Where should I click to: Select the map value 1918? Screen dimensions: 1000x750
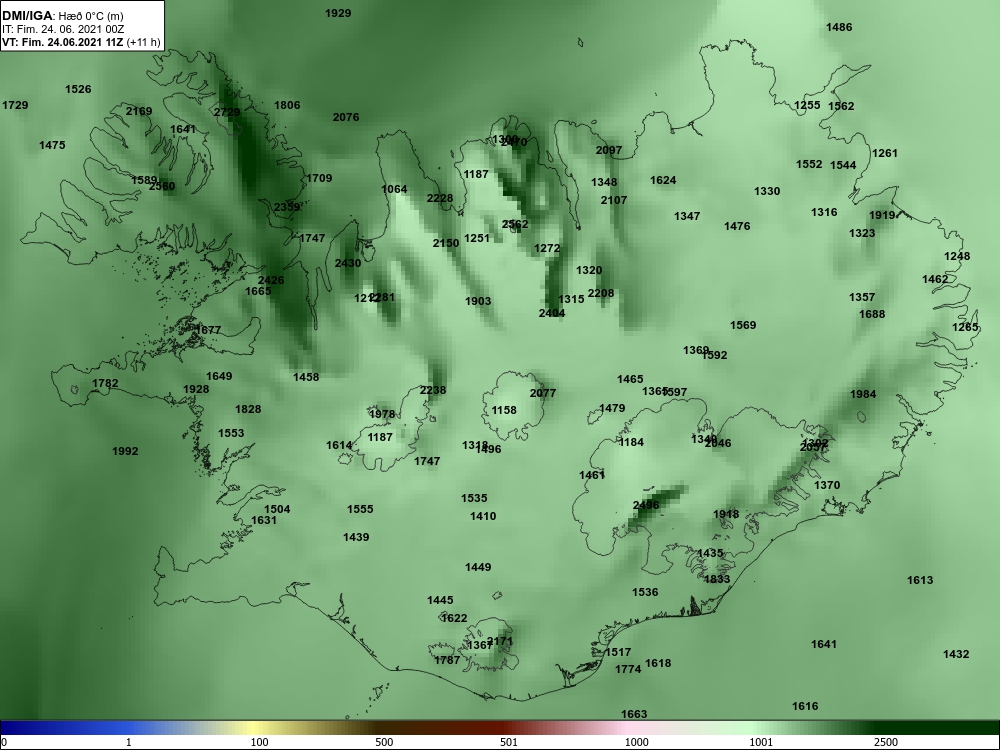point(726,514)
